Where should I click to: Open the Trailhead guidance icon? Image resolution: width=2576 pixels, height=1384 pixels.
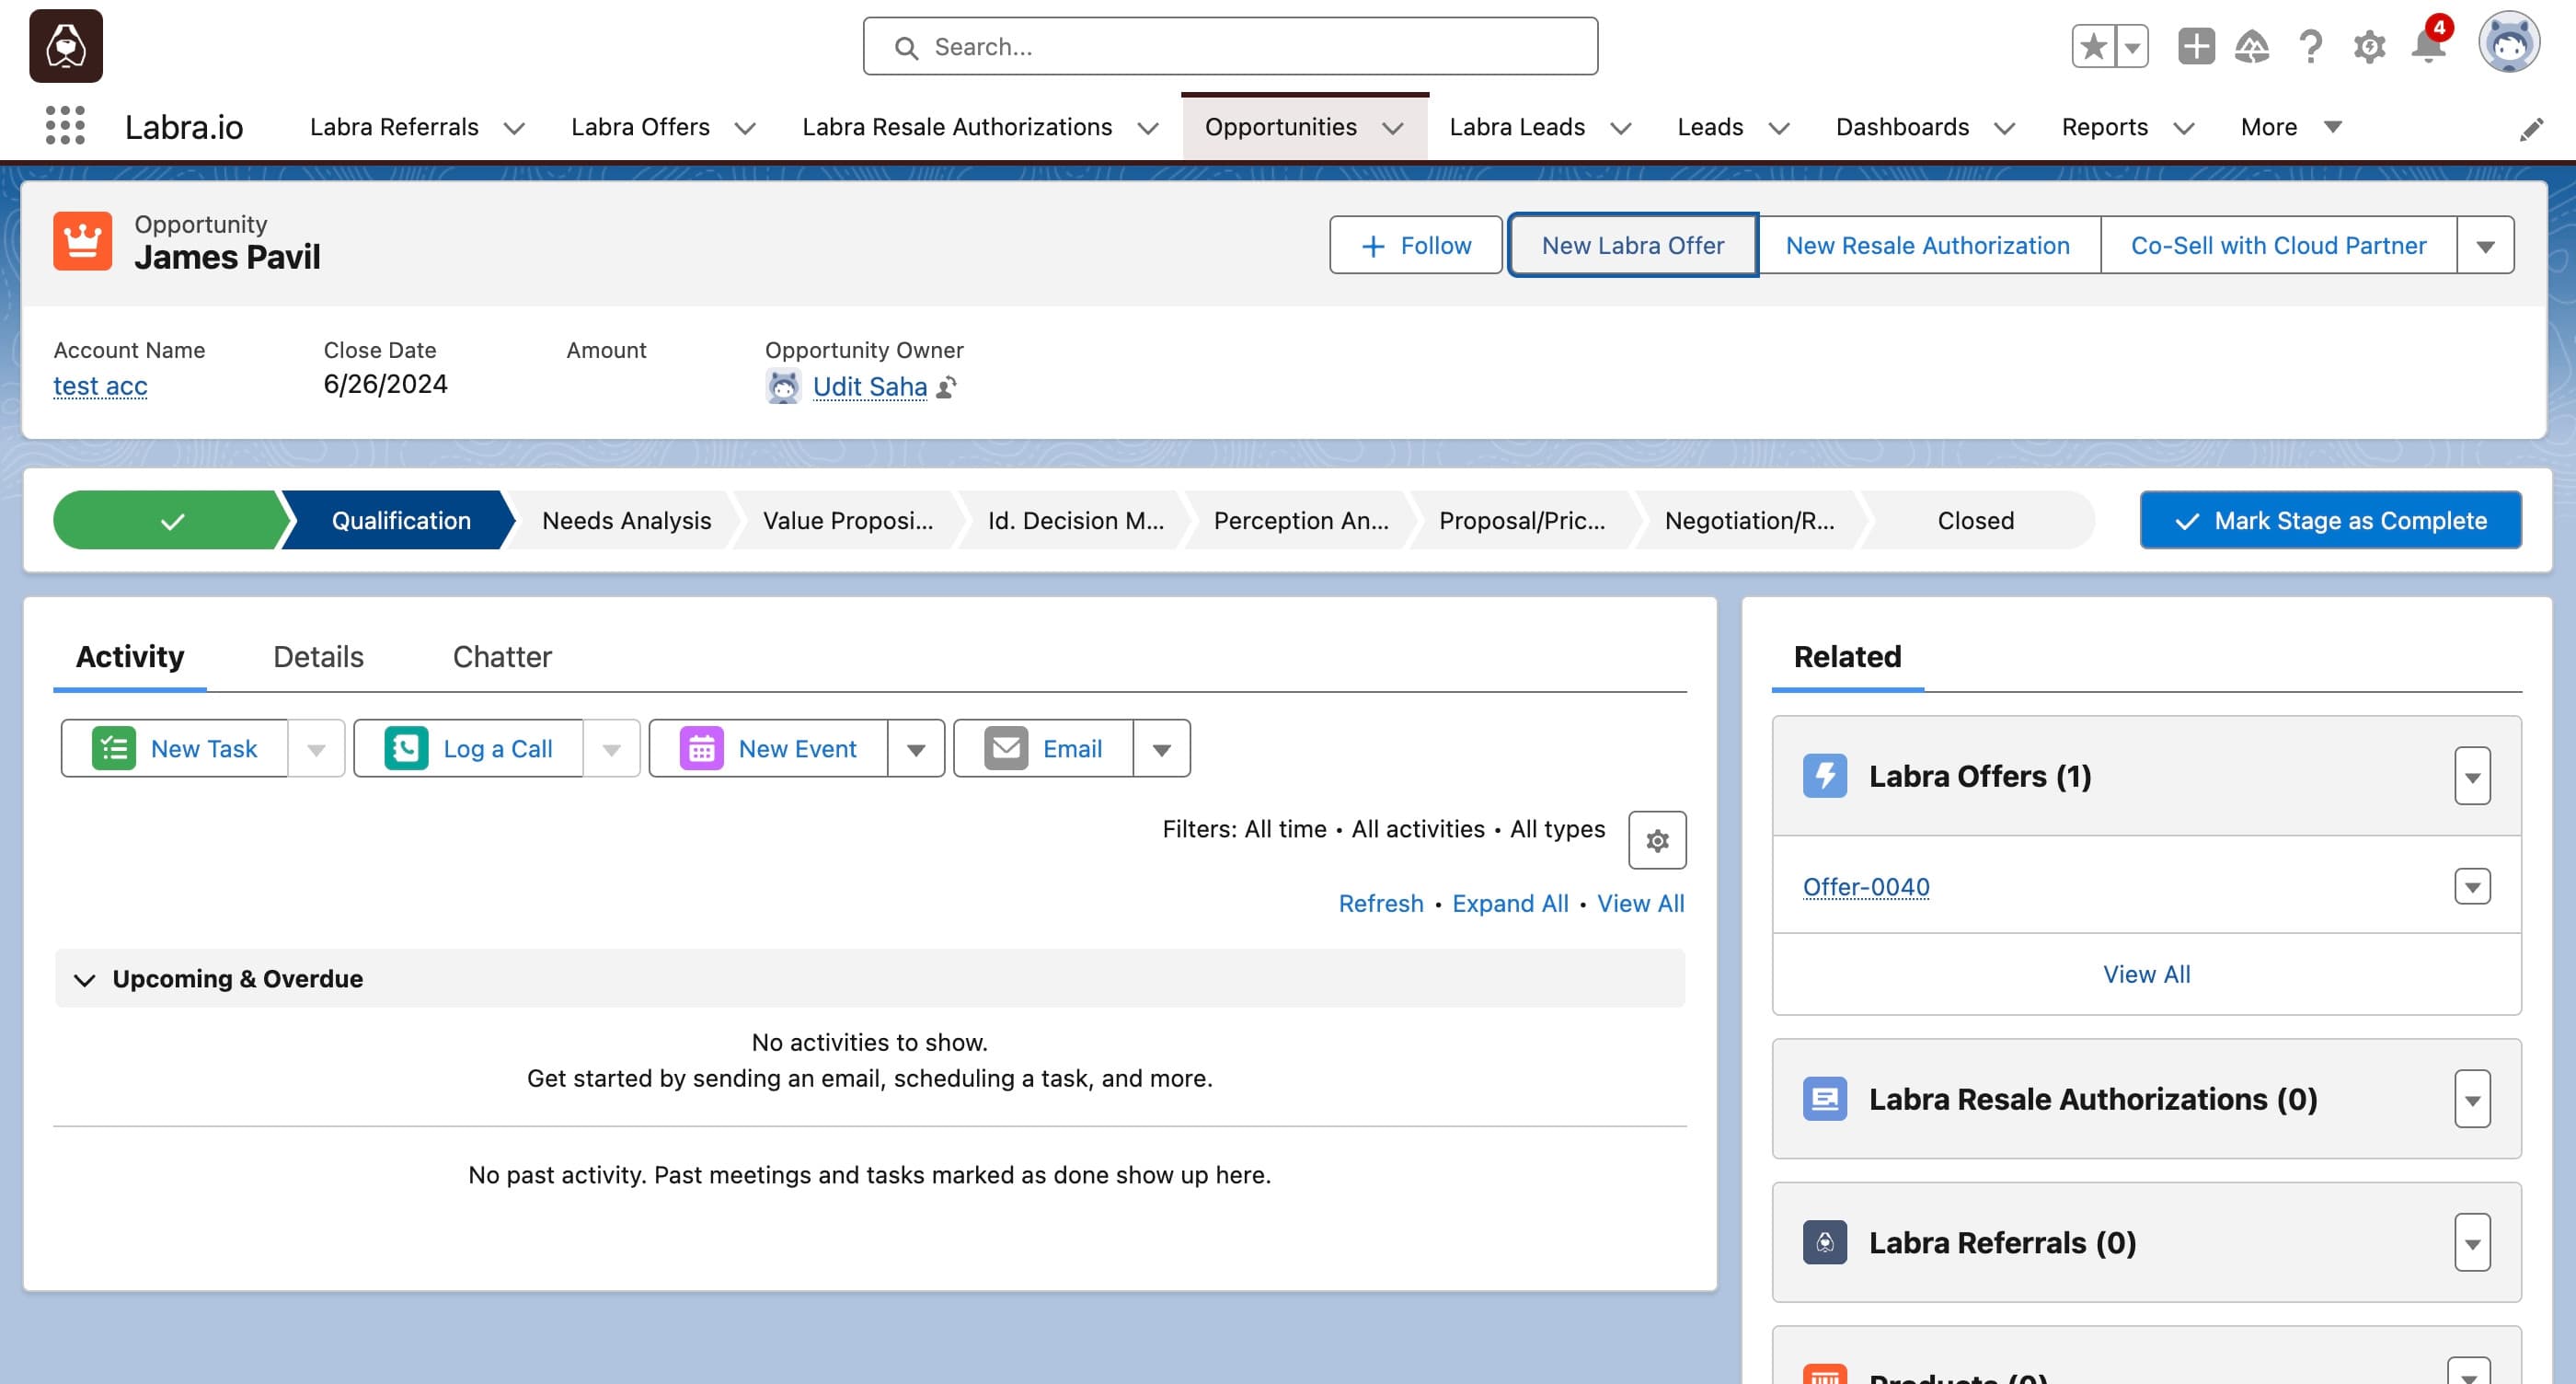point(2252,46)
